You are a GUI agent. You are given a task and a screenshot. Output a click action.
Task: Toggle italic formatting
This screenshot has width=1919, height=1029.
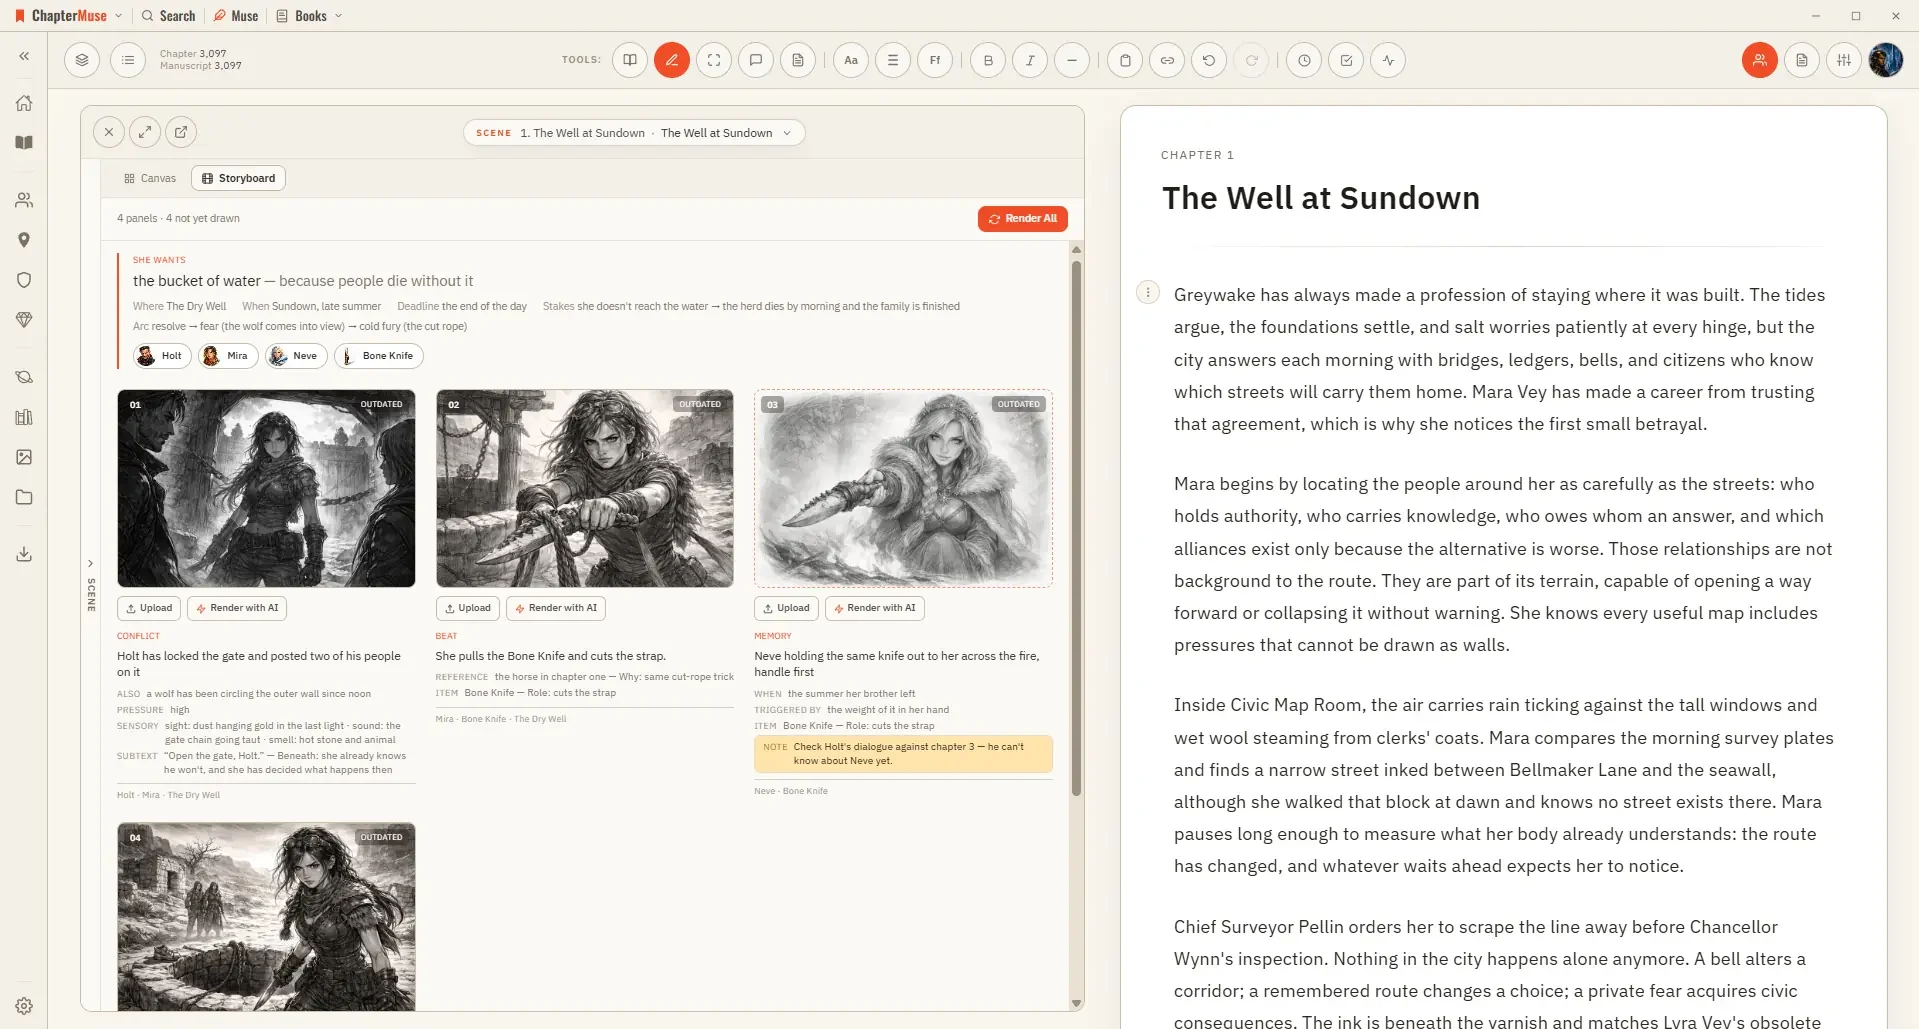1030,60
